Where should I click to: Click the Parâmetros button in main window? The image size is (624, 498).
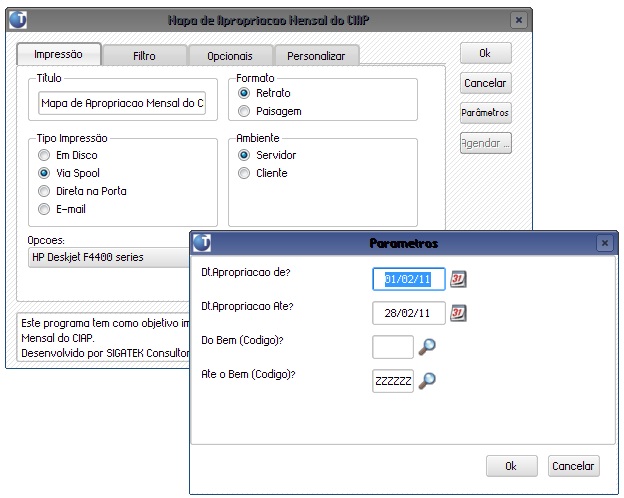[x=485, y=113]
